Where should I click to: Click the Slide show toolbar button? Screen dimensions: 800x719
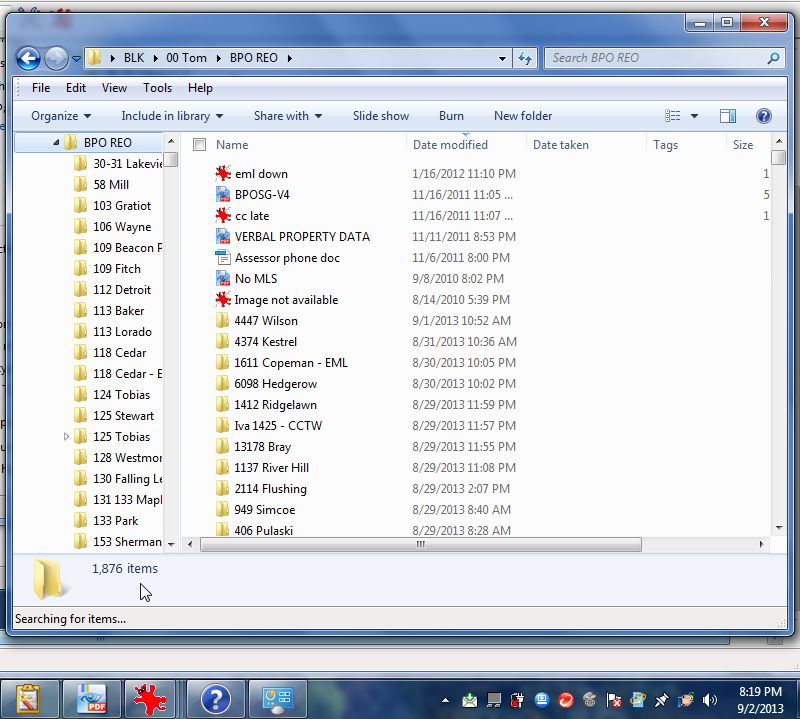(380, 116)
